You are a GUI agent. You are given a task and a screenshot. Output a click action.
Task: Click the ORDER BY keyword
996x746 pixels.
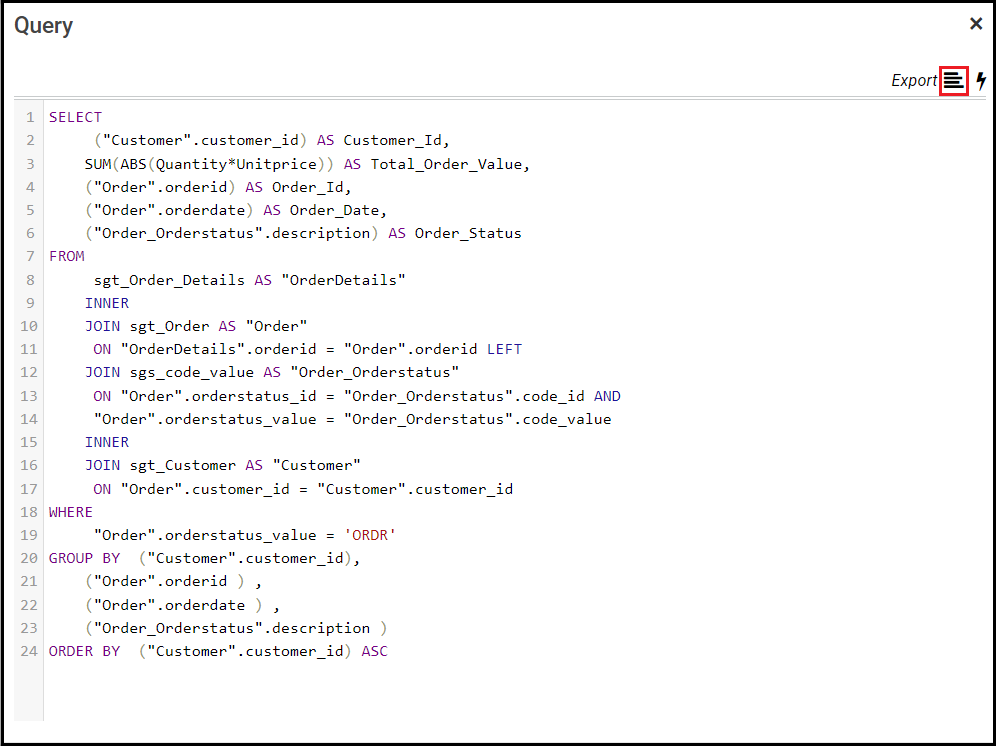tap(84, 651)
